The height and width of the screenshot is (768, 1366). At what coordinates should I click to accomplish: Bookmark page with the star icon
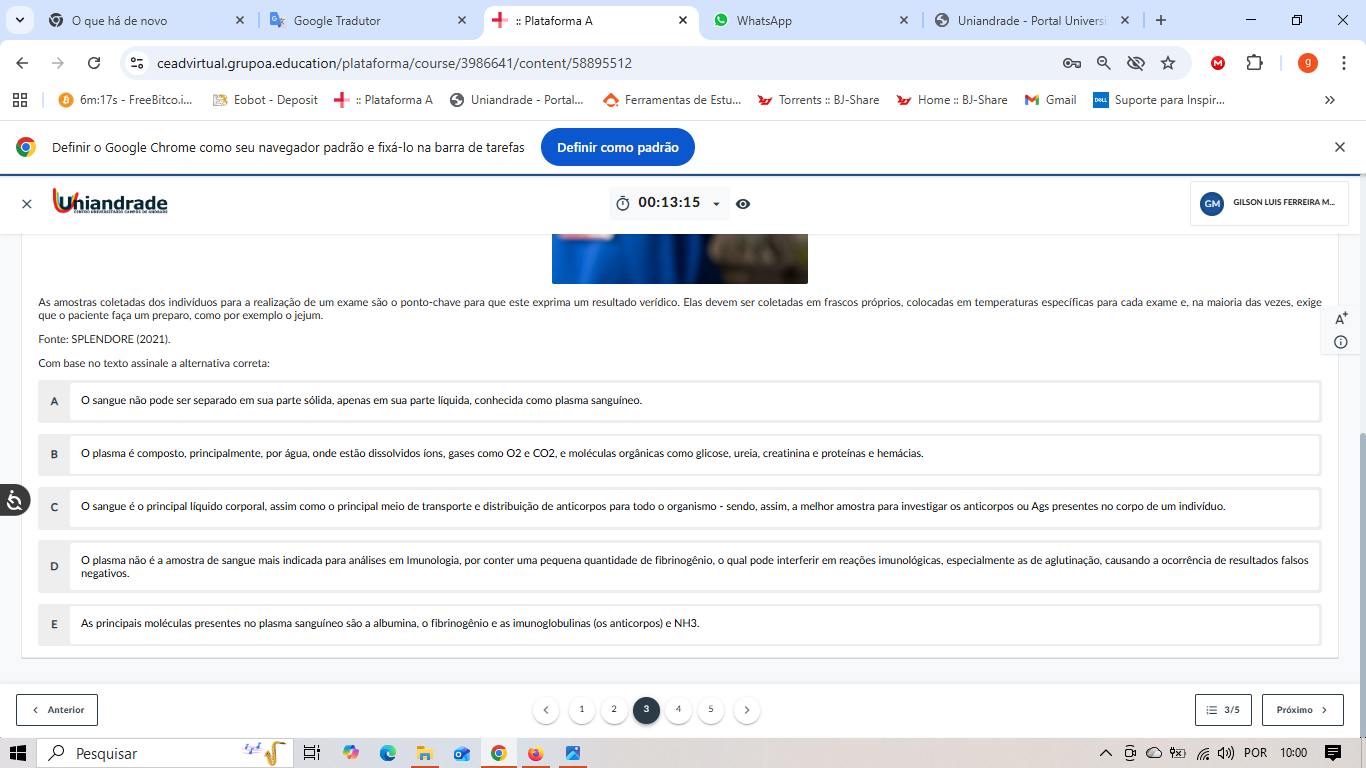pyautogui.click(x=1168, y=63)
